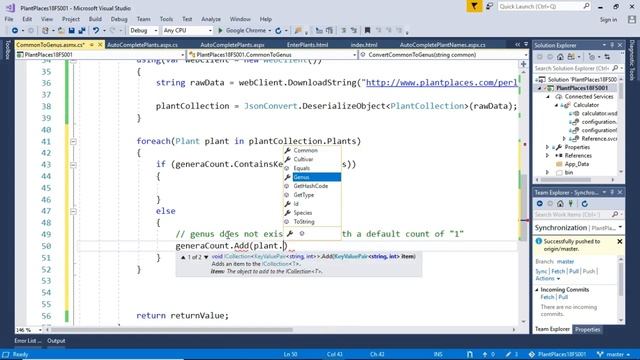
Task: Click the New Project toolbar icon
Action: 45,31
